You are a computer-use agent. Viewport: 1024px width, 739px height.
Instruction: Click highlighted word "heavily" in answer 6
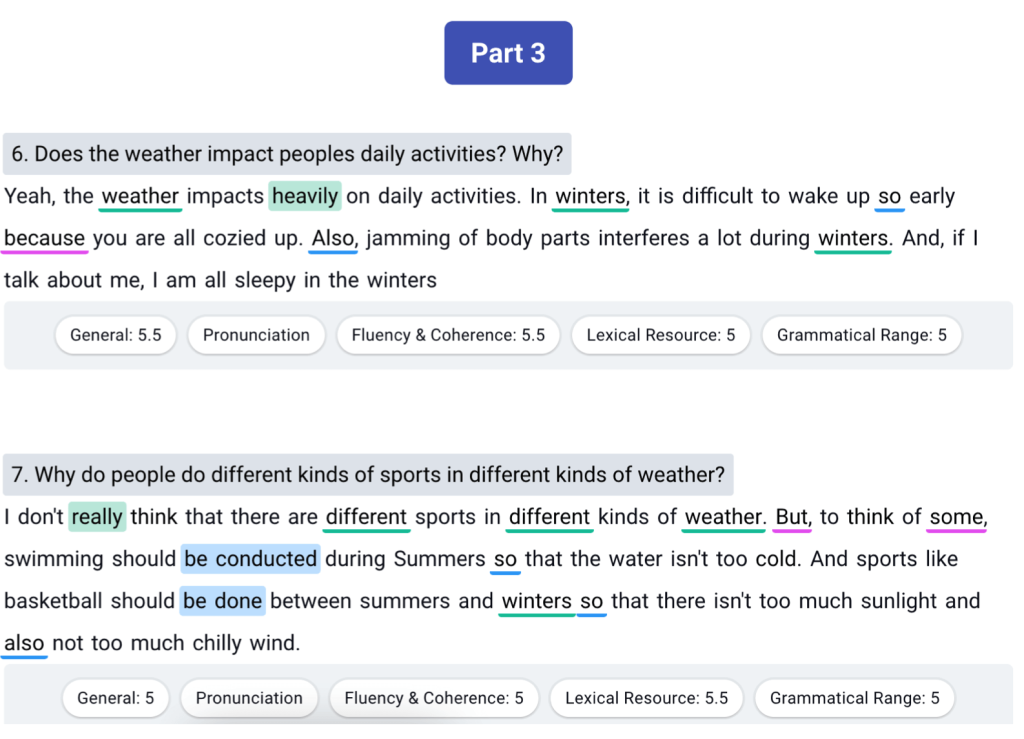(x=305, y=196)
